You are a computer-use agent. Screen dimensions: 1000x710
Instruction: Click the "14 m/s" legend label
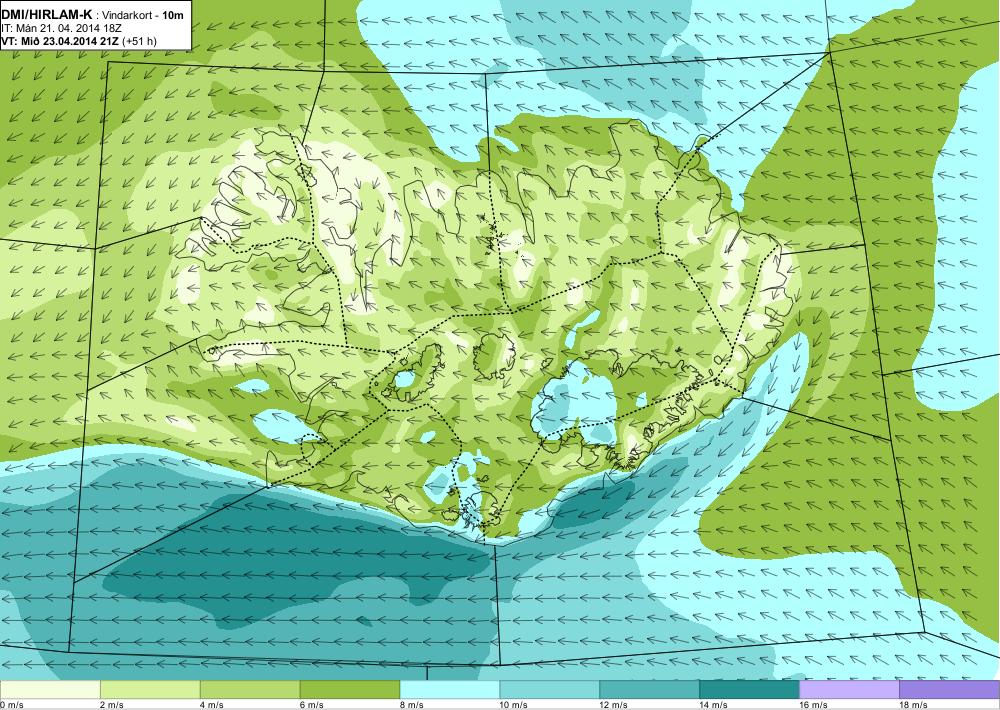(x=714, y=705)
